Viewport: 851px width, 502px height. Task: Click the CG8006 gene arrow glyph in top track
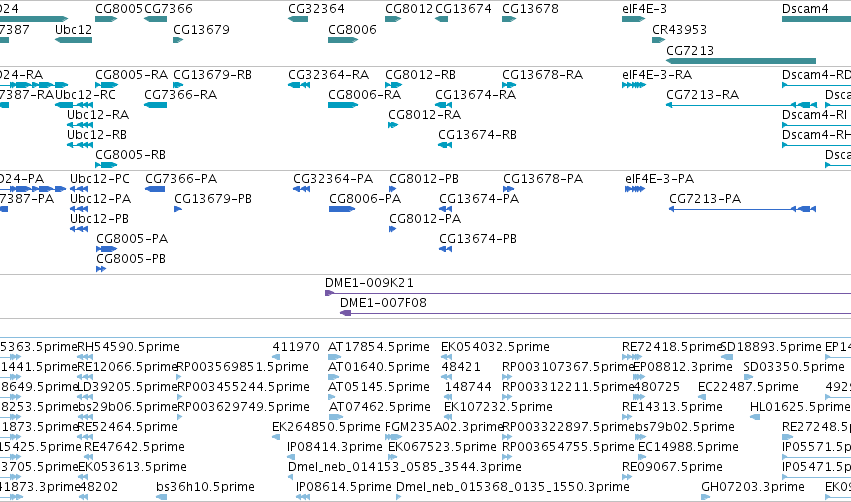[x=342, y=40]
